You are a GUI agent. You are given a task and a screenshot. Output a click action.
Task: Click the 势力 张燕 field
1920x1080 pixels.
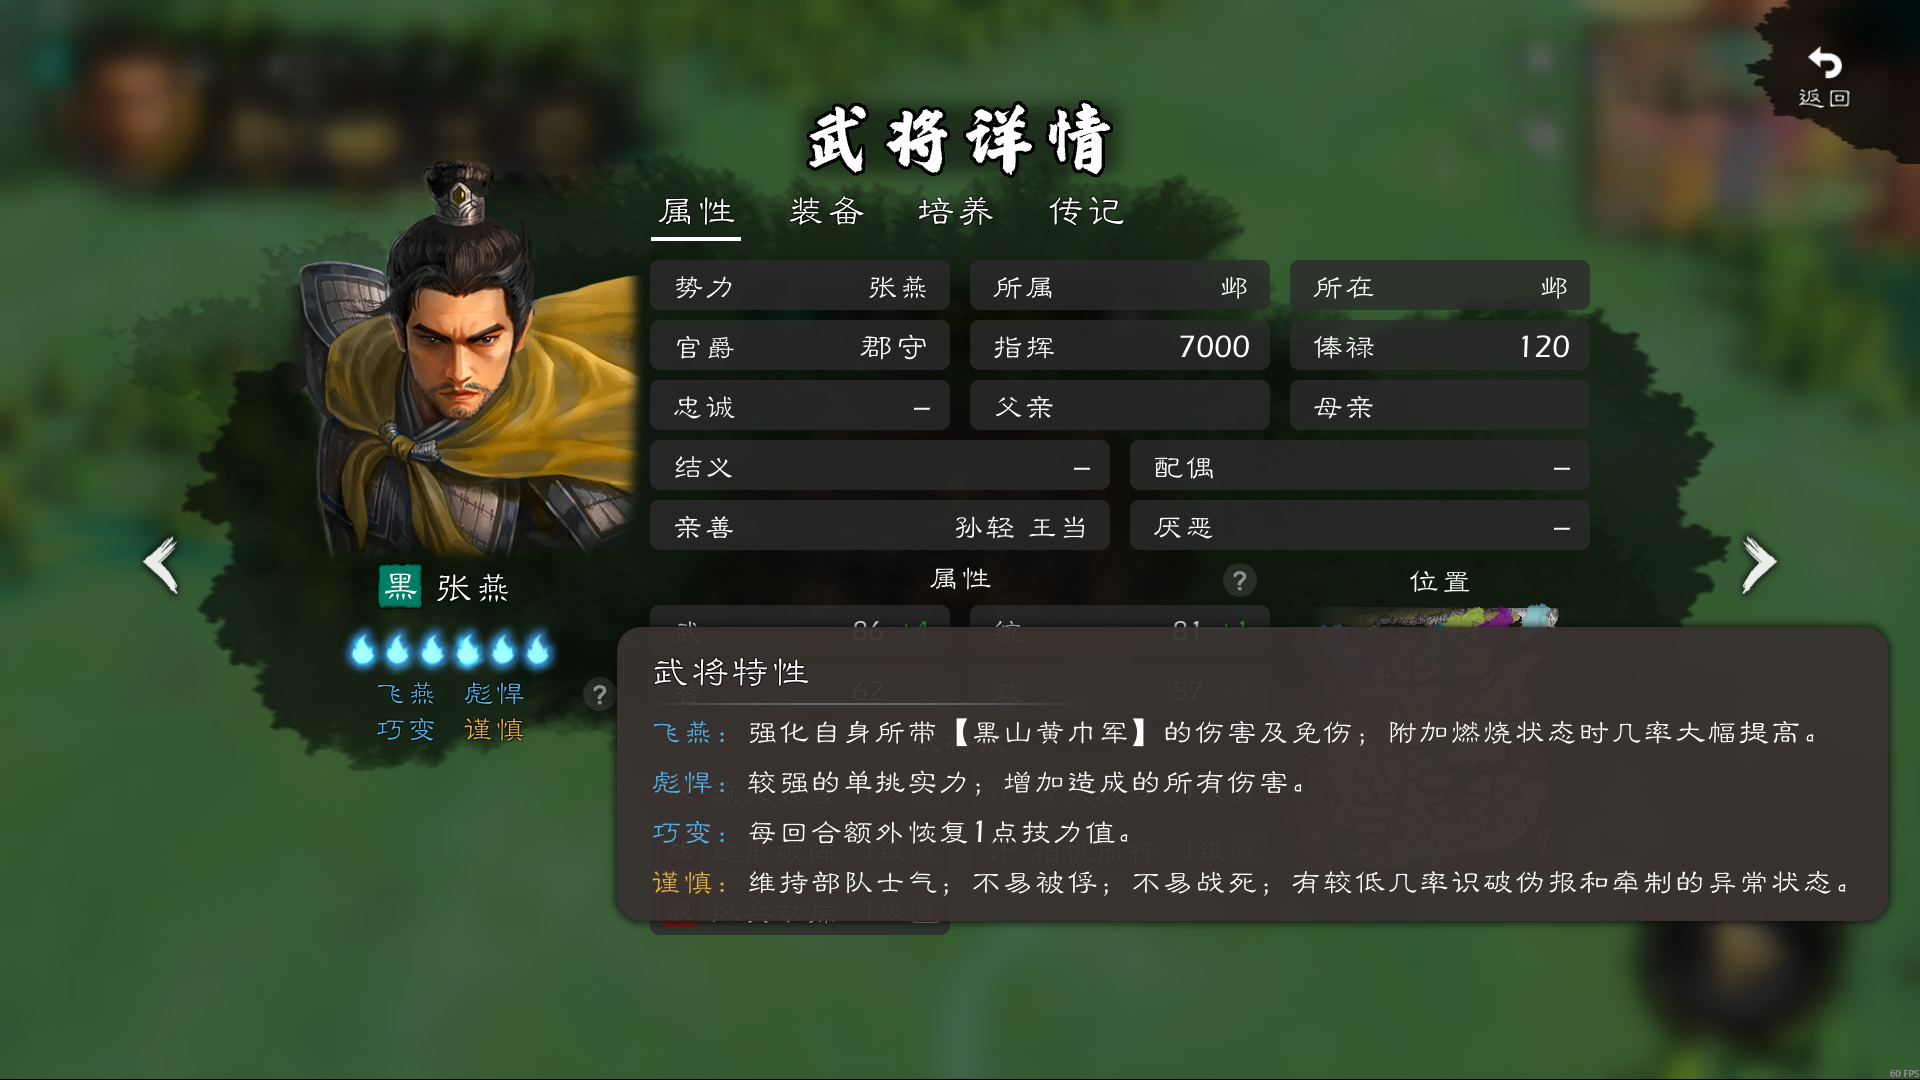800,286
